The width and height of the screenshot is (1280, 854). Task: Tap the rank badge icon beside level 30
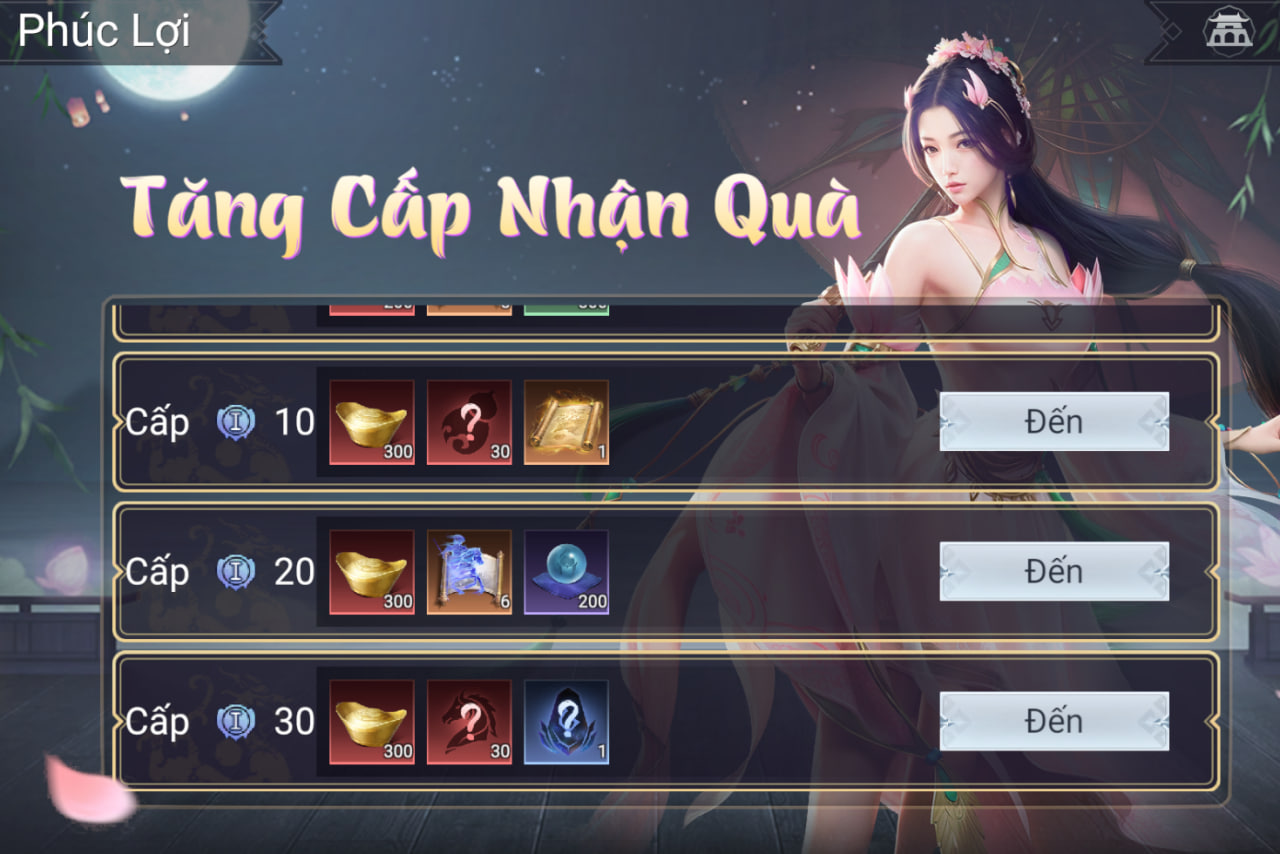[x=236, y=722]
